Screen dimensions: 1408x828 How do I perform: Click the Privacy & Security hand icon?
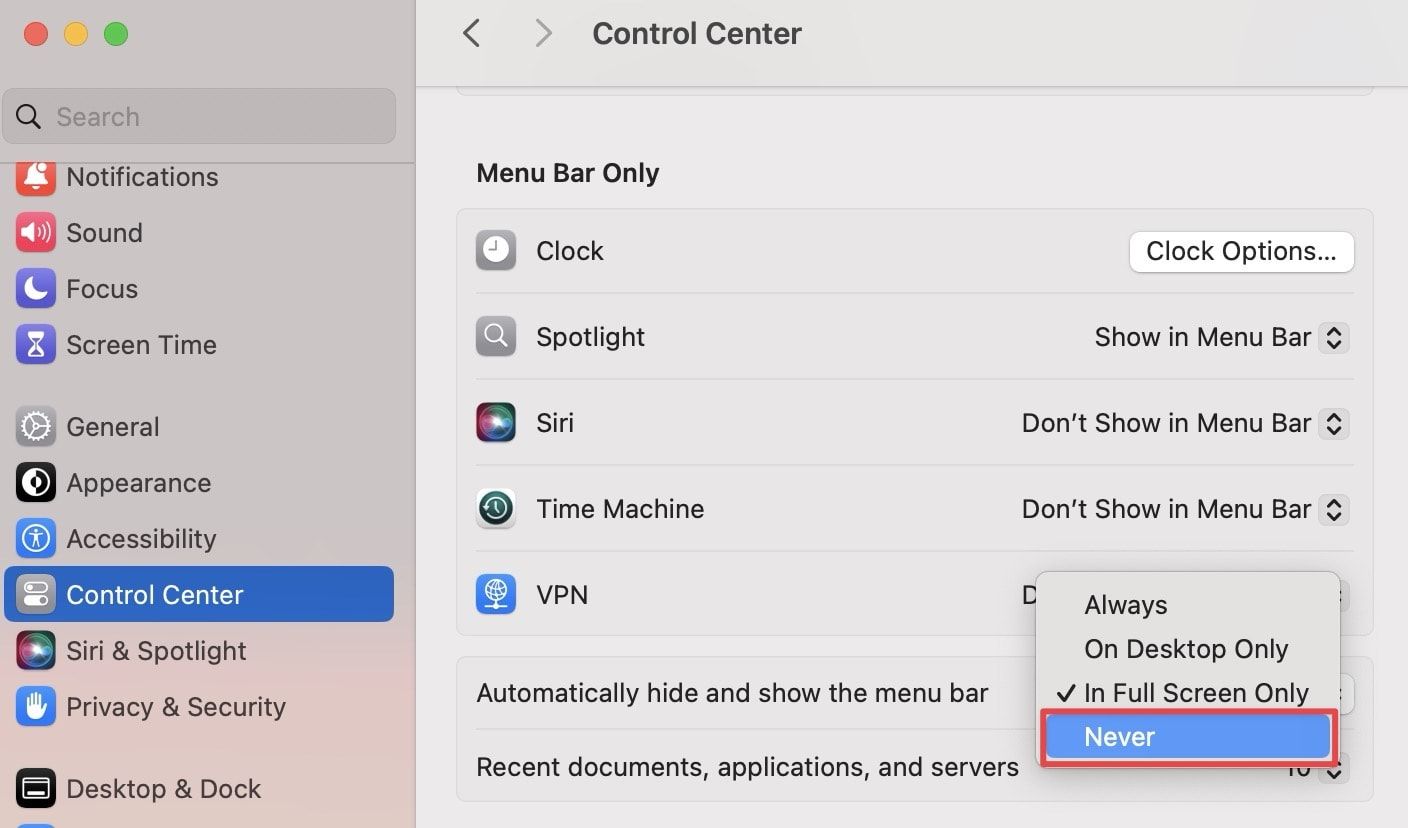pyautogui.click(x=36, y=707)
